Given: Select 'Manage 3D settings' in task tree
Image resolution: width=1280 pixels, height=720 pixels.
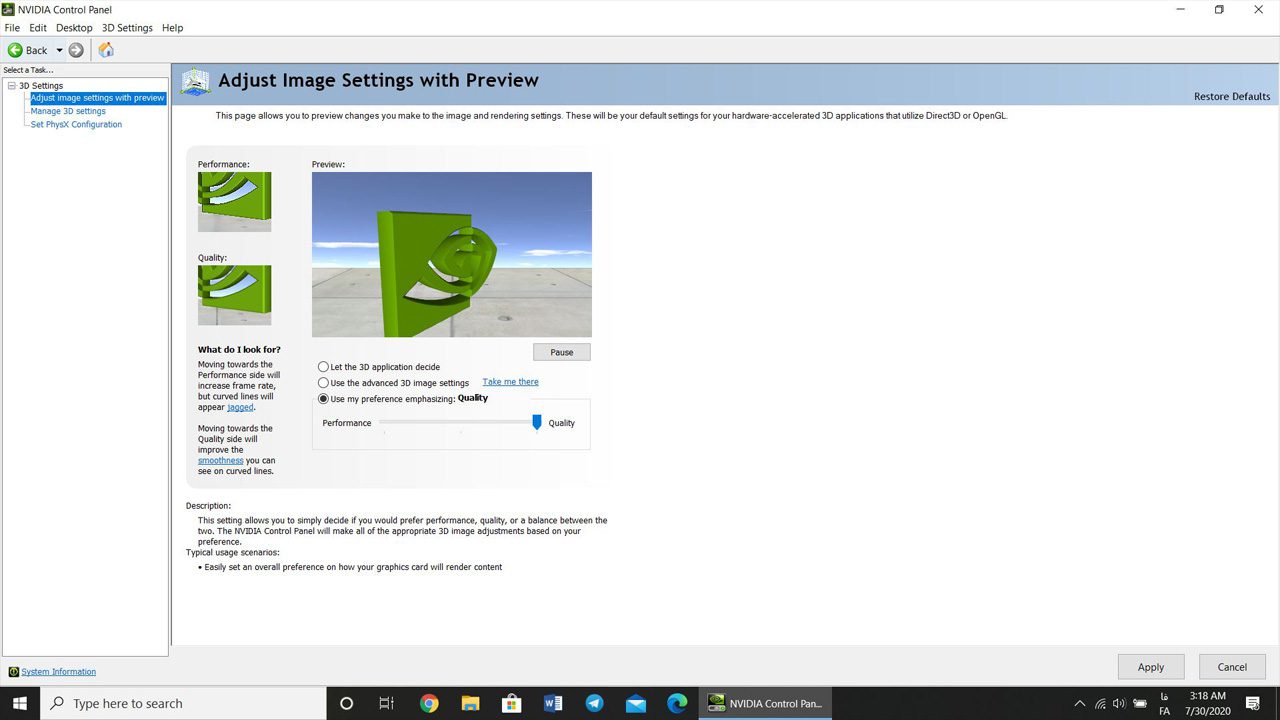Looking at the screenshot, I should pyautogui.click(x=68, y=111).
